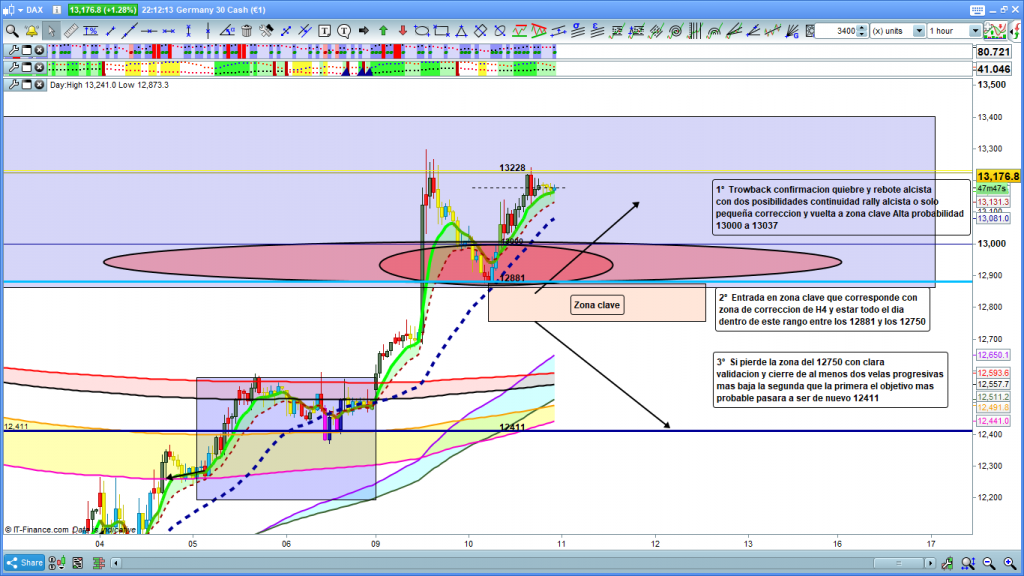The width and height of the screenshot is (1024, 576).
Task: Open settings wrench for the price chart
Action: pos(12,85)
